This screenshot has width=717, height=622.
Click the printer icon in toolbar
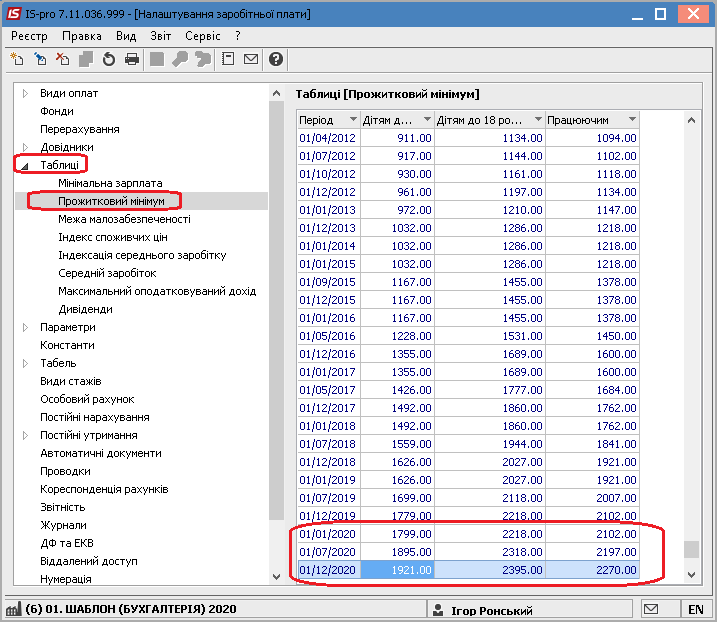tap(132, 59)
